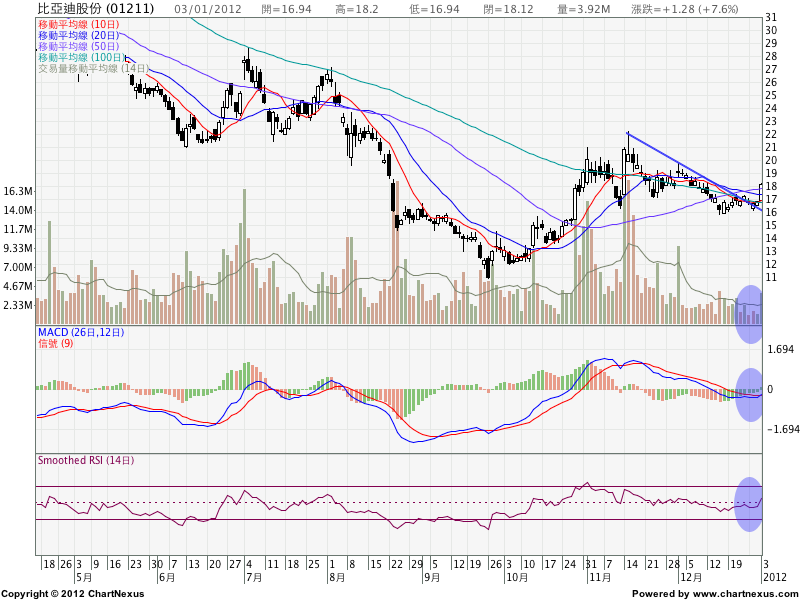This screenshot has height=600, width=800.
Task: Click the 5月 month label
Action: pos(84,578)
